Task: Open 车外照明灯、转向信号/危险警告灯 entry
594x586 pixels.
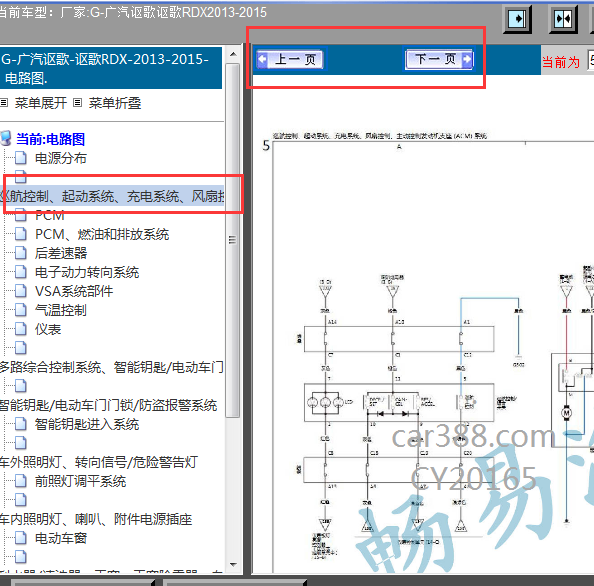Action: click(98, 462)
